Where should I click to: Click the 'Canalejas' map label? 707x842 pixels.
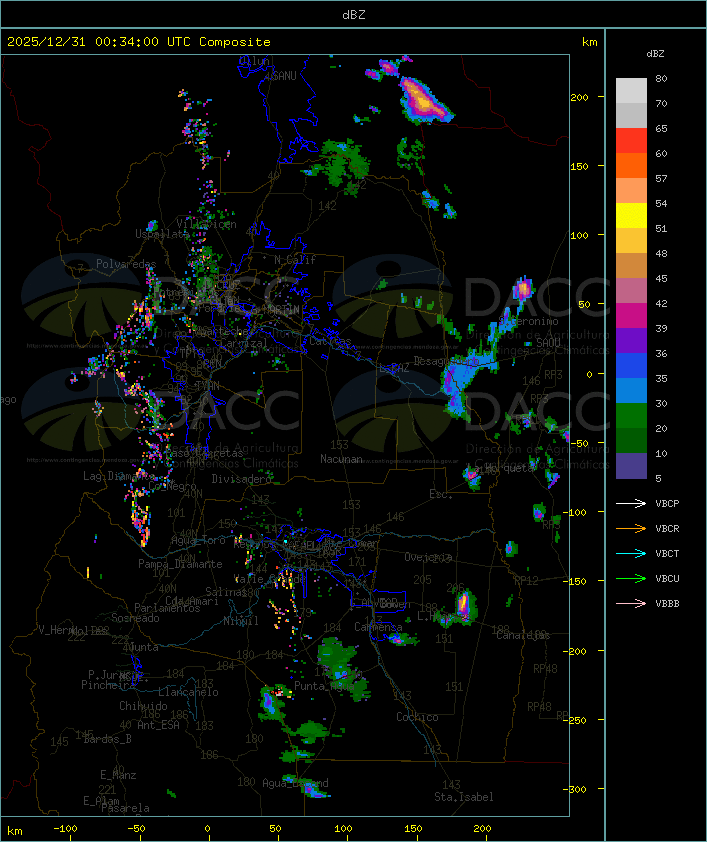click(x=523, y=635)
